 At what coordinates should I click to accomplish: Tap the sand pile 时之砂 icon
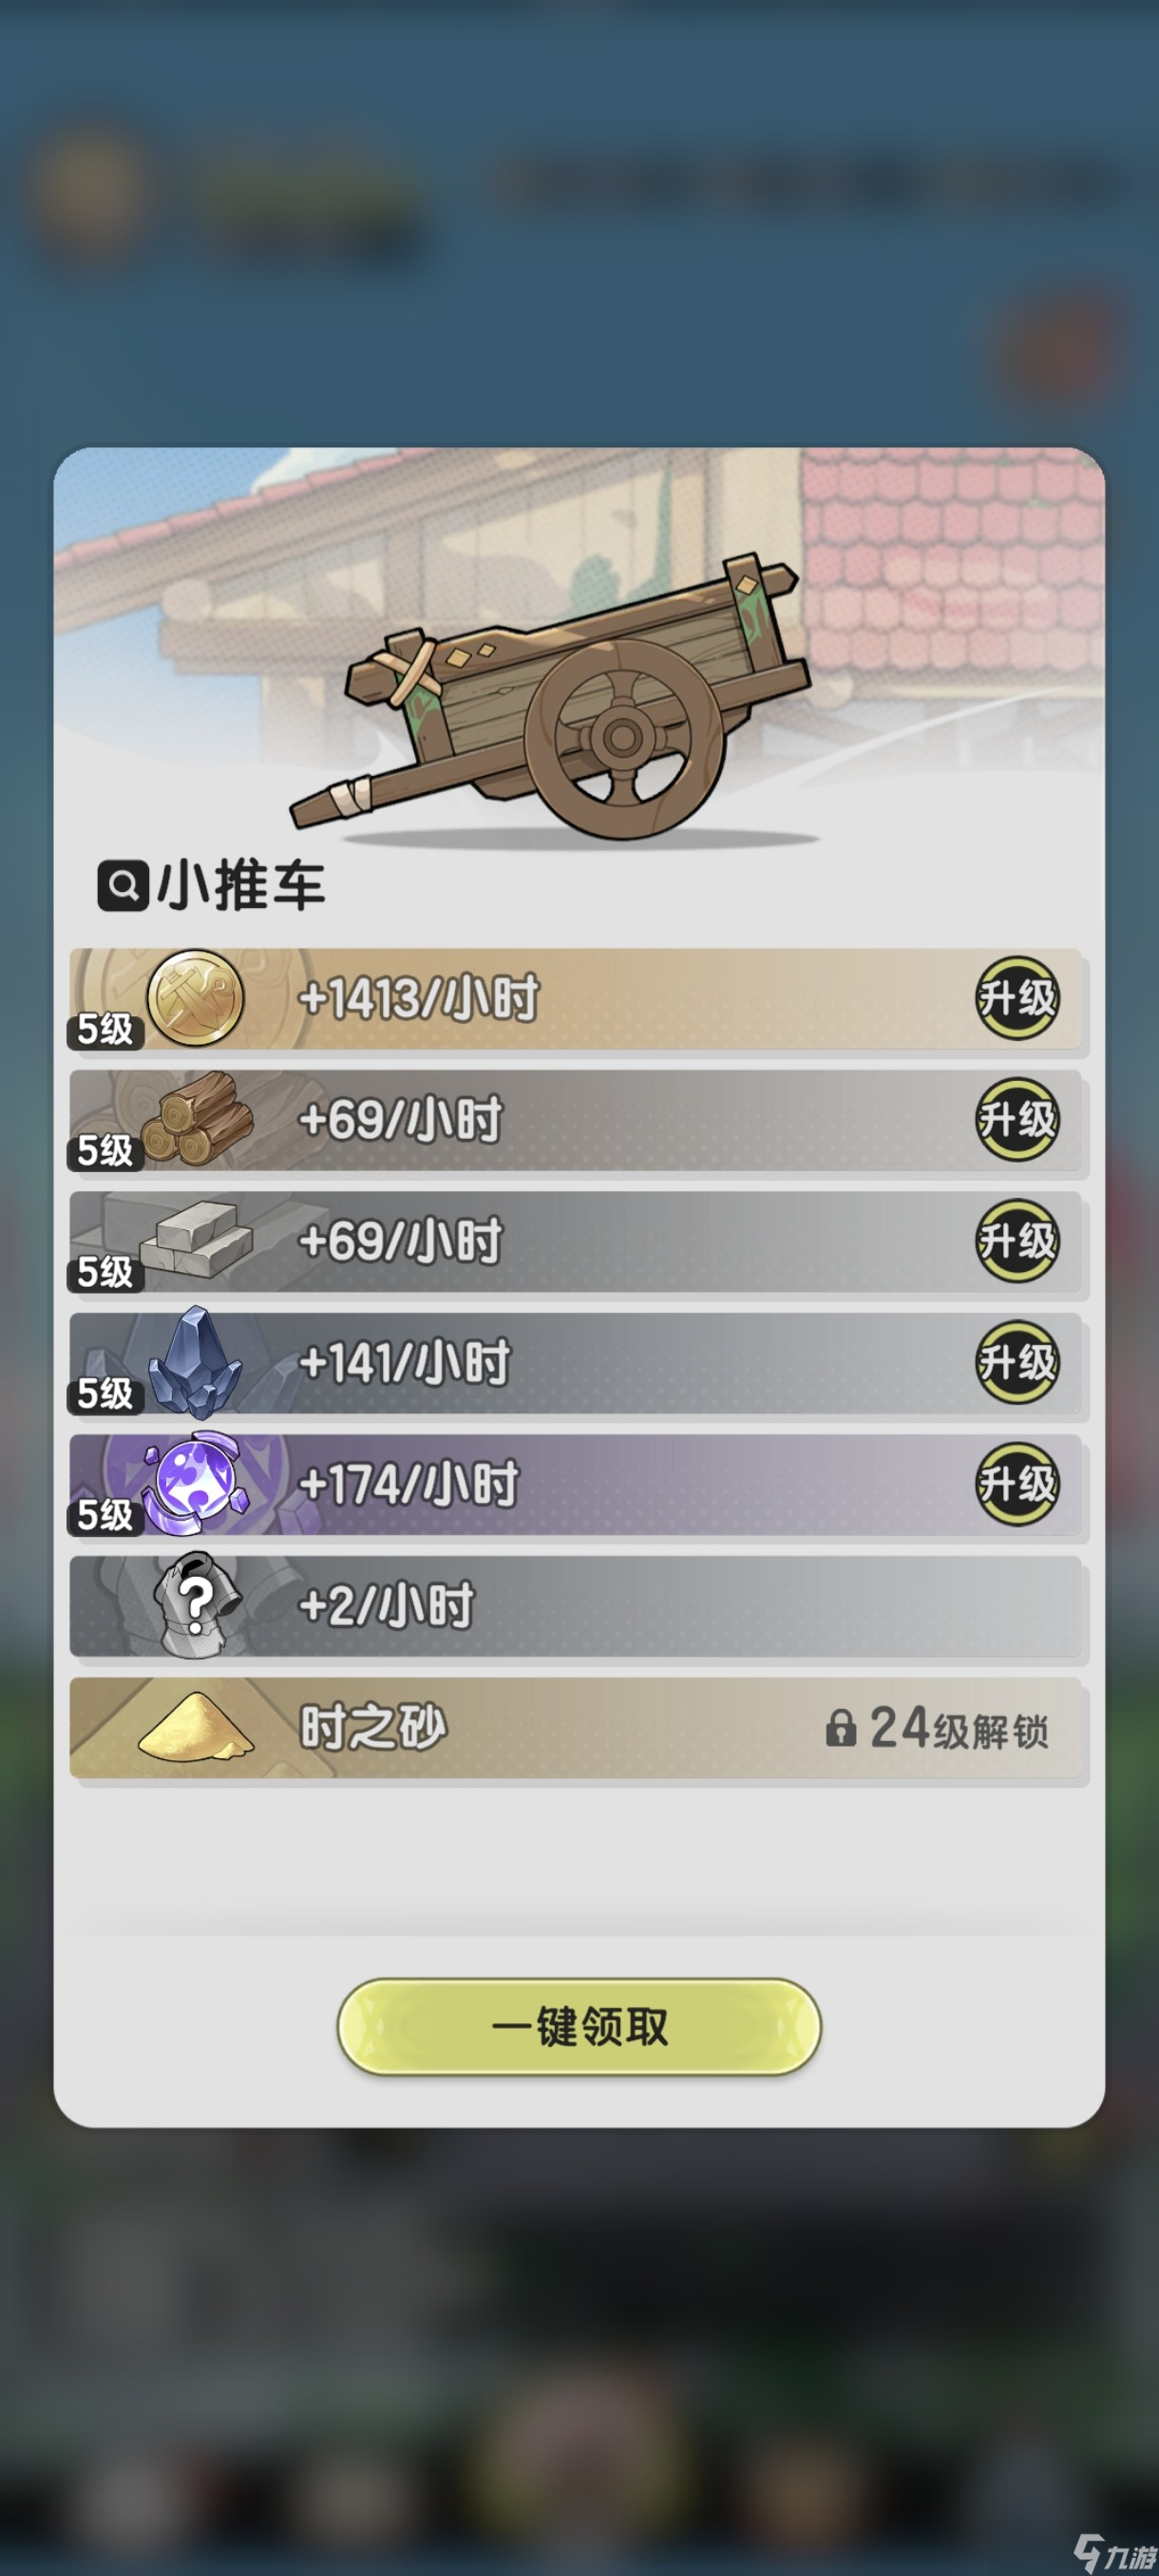coord(196,1727)
